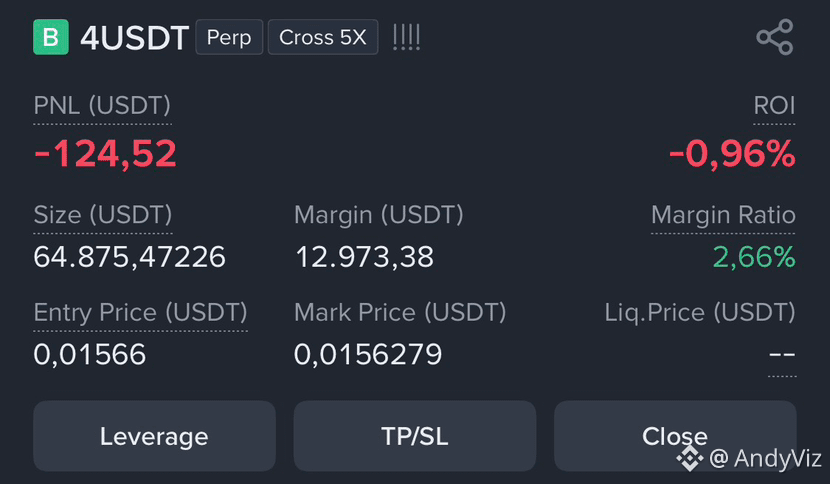Close the 4USDT position
The image size is (830, 484).
click(675, 436)
